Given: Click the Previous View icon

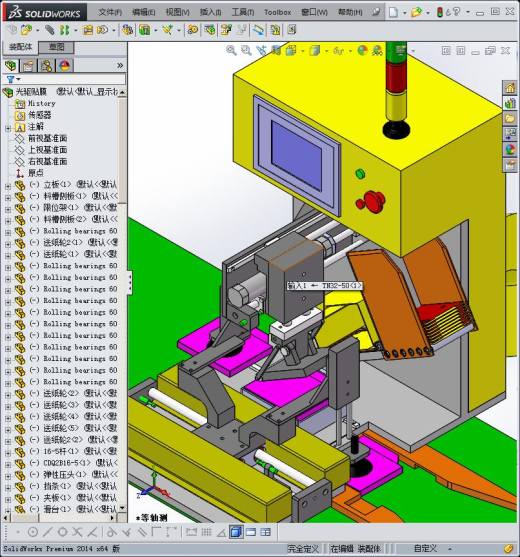Looking at the screenshot, I should pos(261,50).
